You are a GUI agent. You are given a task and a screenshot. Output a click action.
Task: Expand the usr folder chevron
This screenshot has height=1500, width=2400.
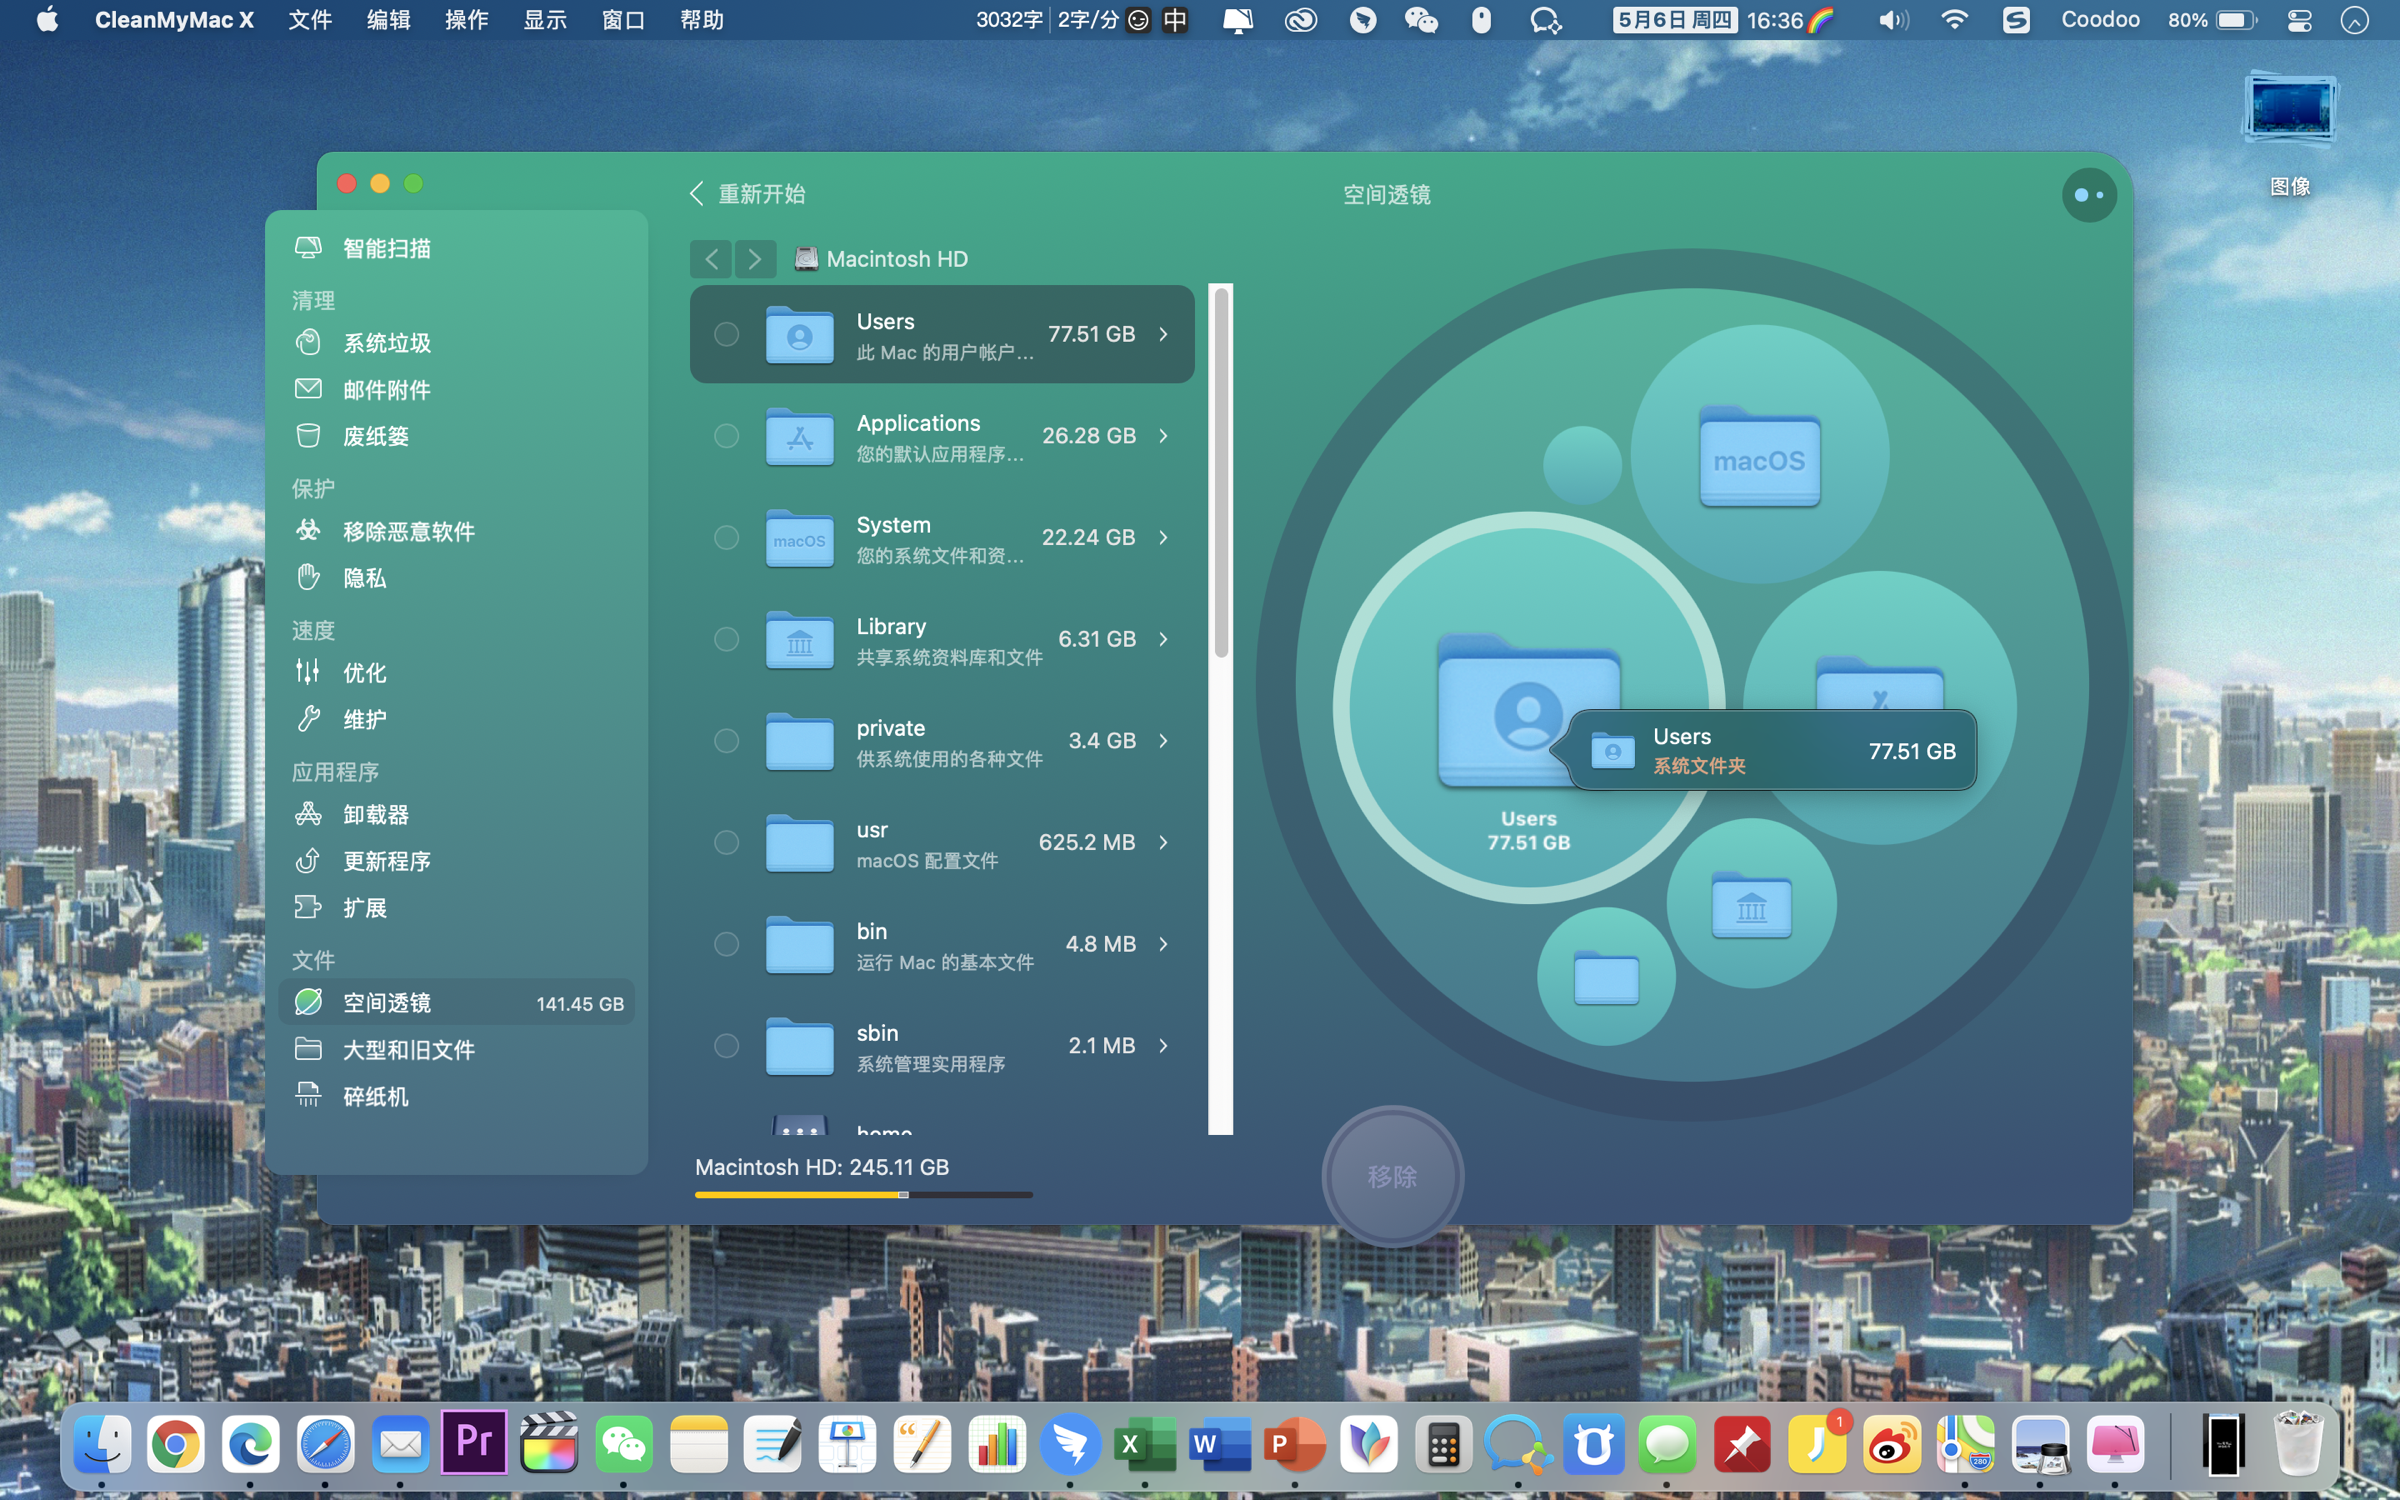coord(1164,843)
